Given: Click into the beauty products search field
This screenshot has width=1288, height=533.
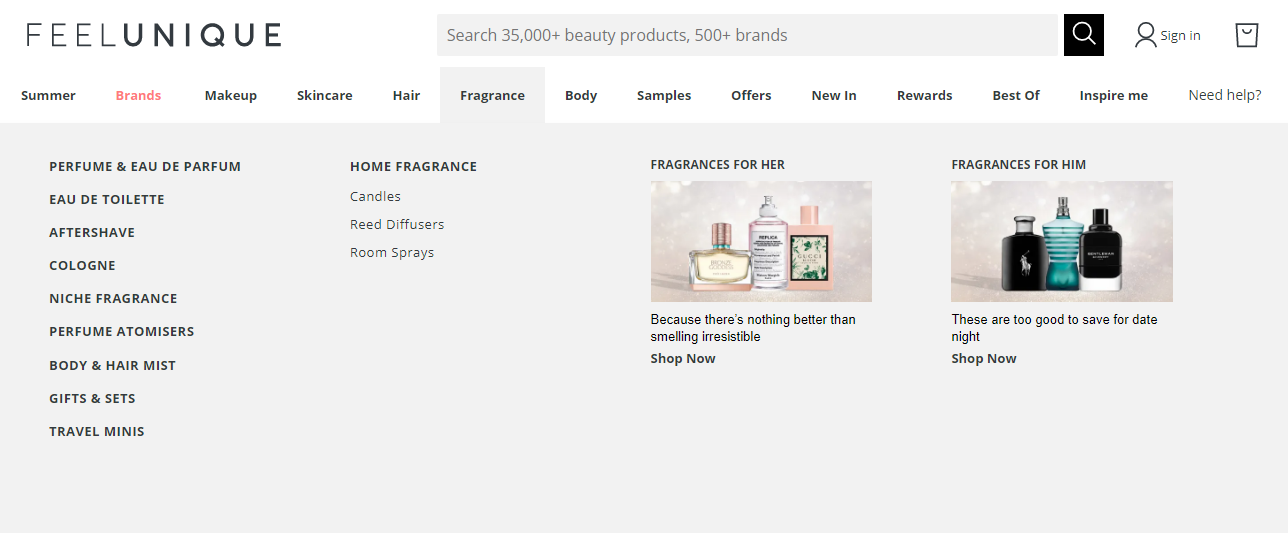Looking at the screenshot, I should (746, 35).
